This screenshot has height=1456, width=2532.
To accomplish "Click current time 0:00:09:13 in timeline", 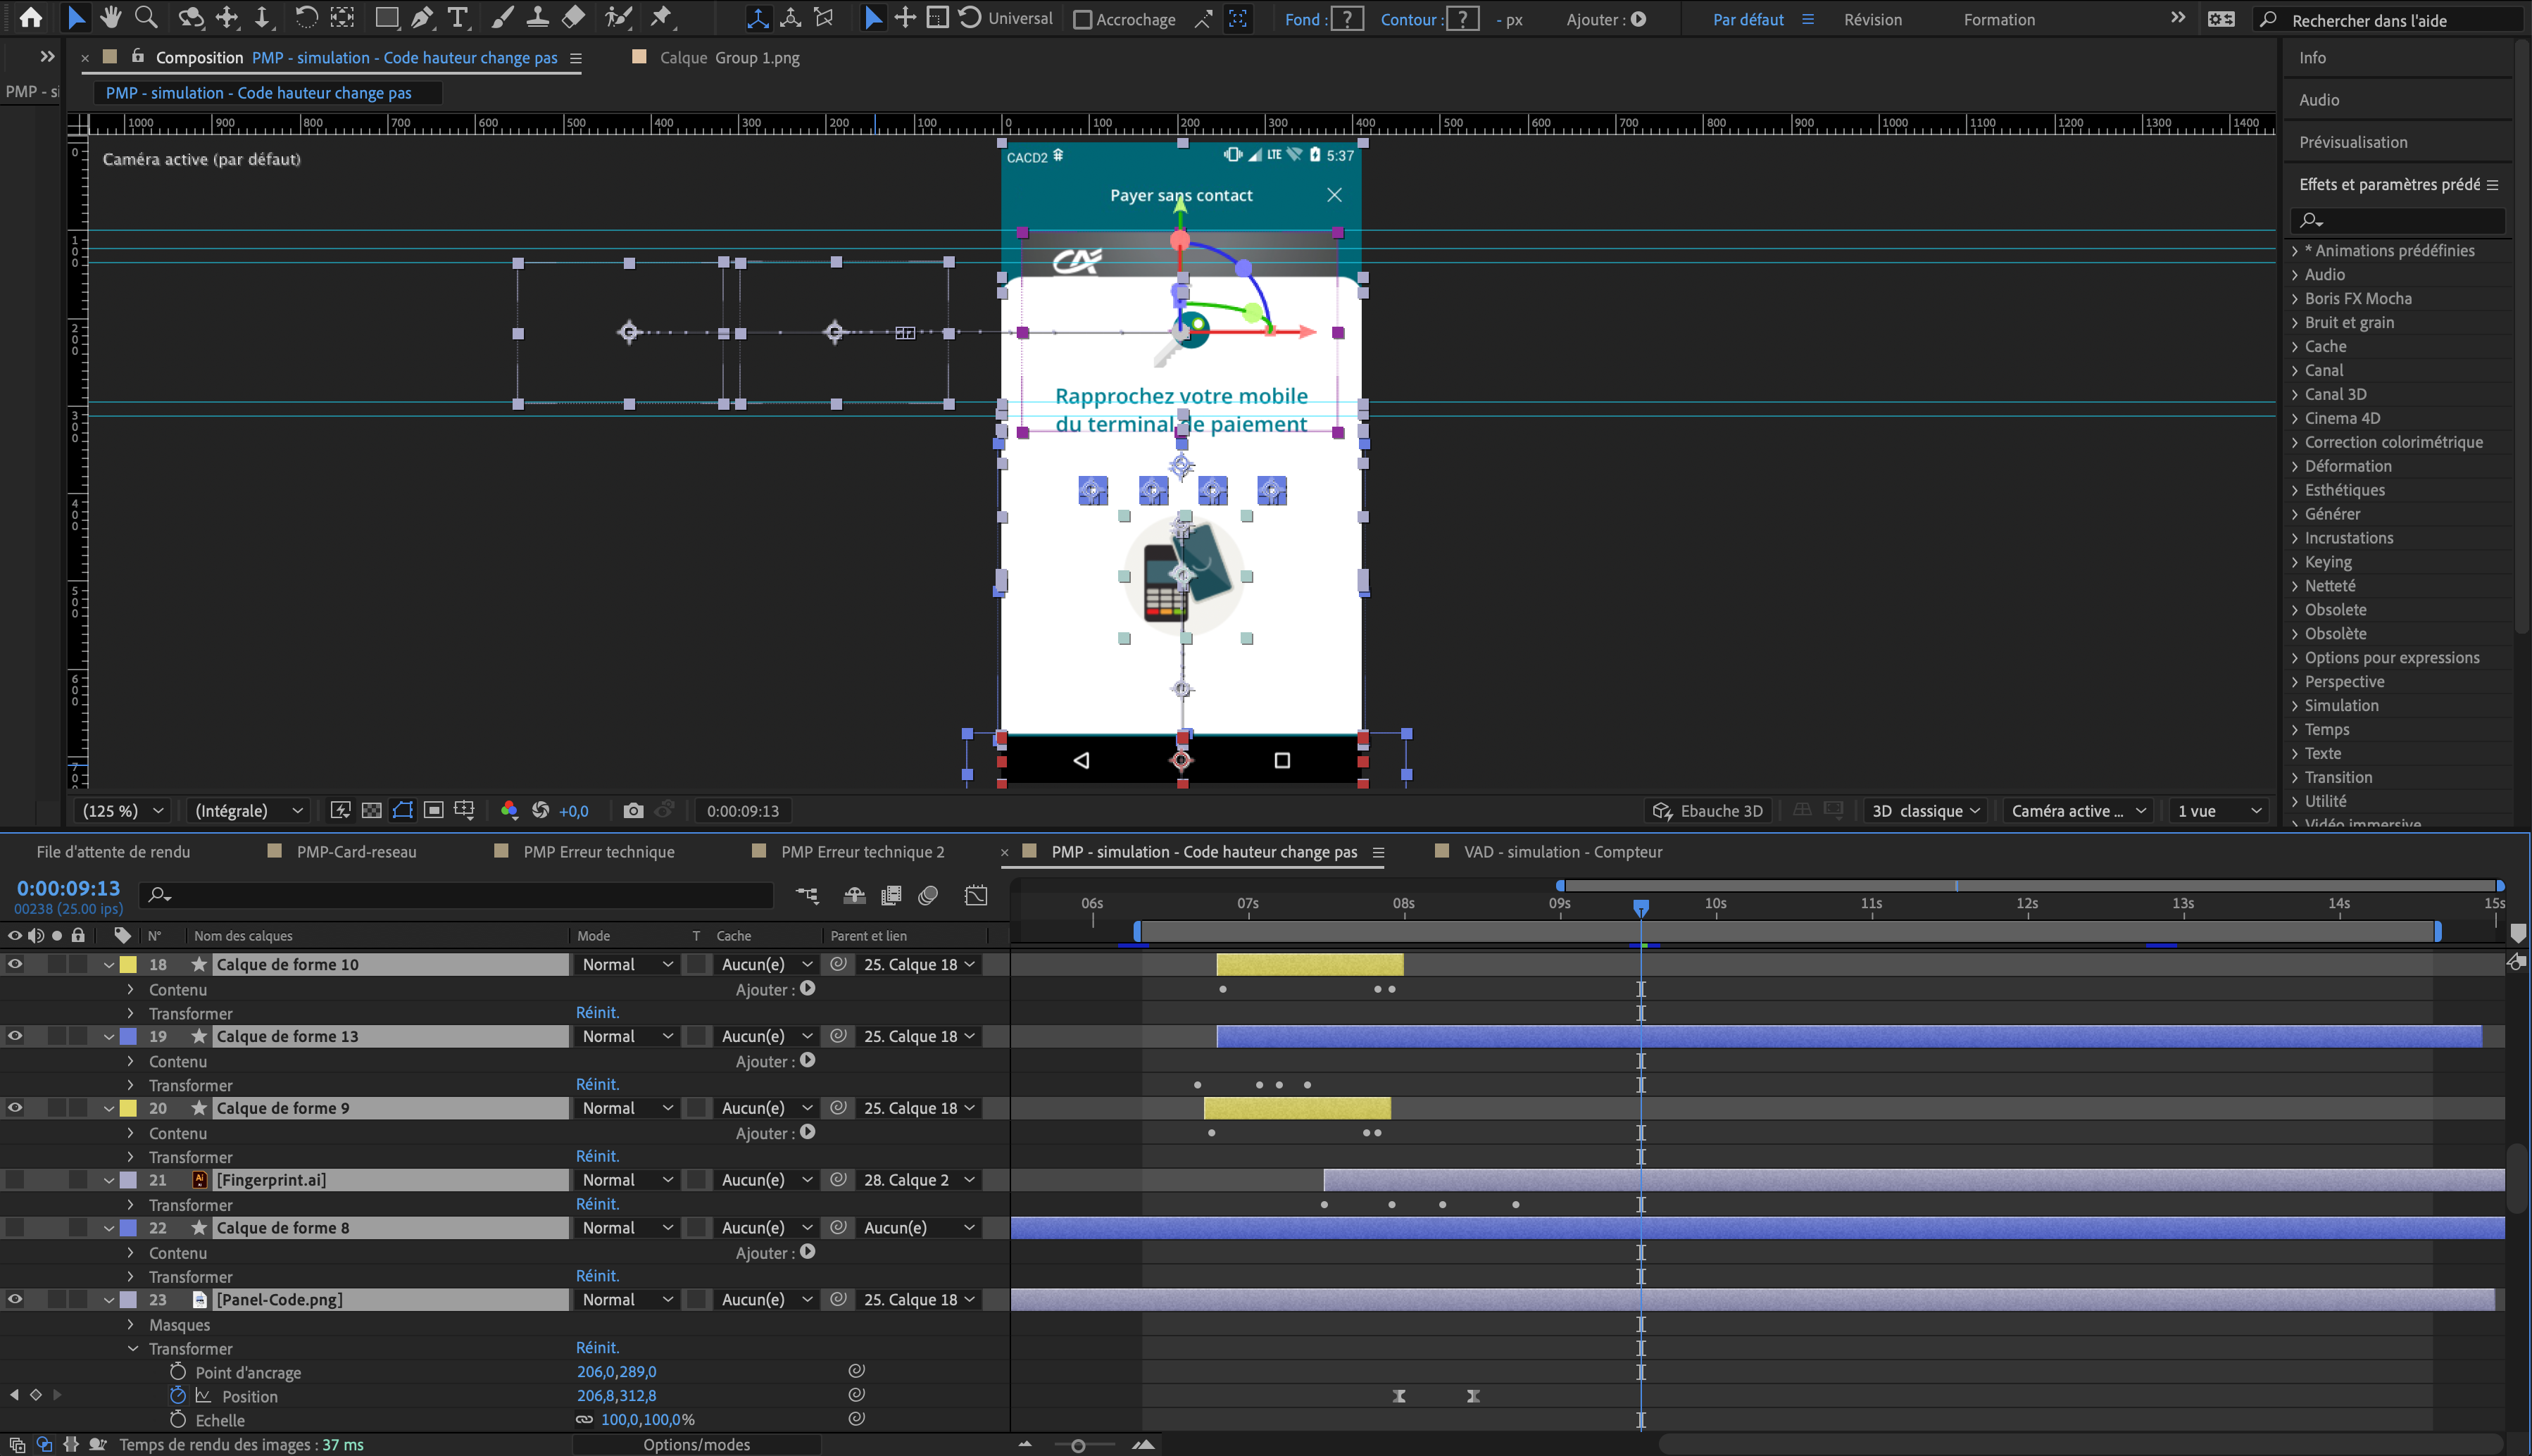I will [x=68, y=889].
